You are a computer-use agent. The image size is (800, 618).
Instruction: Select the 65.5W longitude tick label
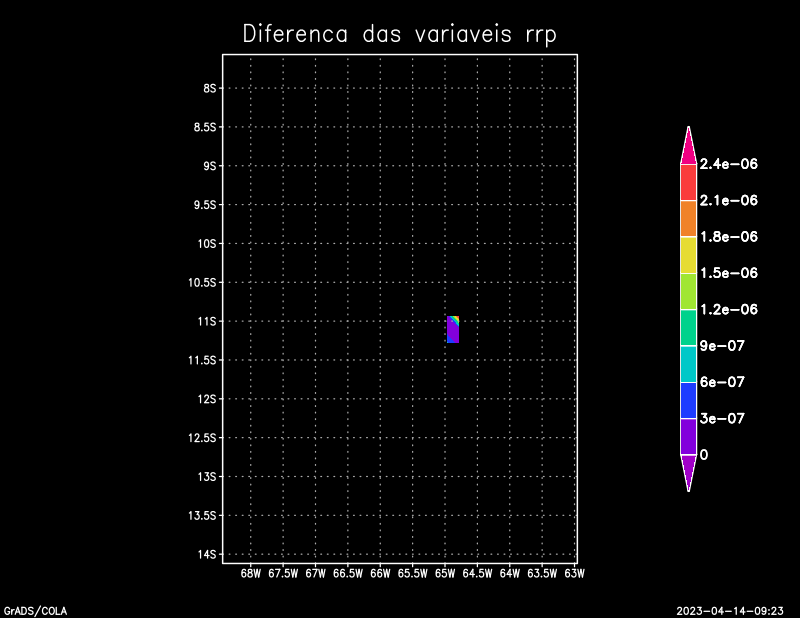coord(412,574)
